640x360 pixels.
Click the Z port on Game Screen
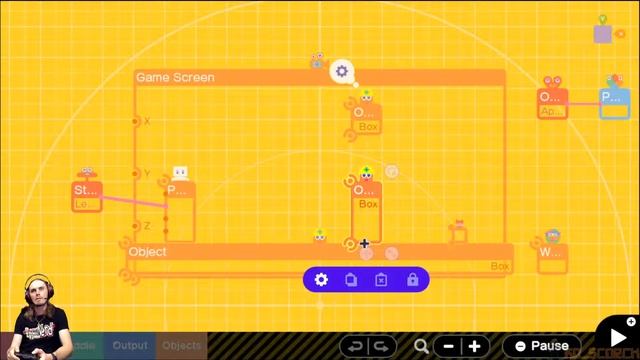point(136,226)
